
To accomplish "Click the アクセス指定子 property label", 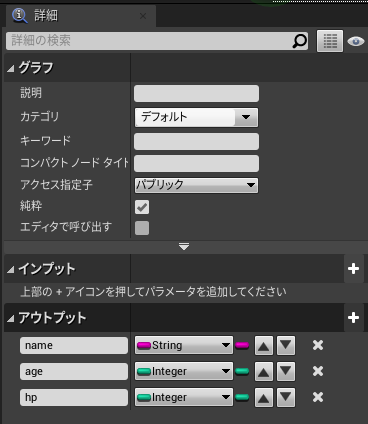I will click(x=56, y=185).
